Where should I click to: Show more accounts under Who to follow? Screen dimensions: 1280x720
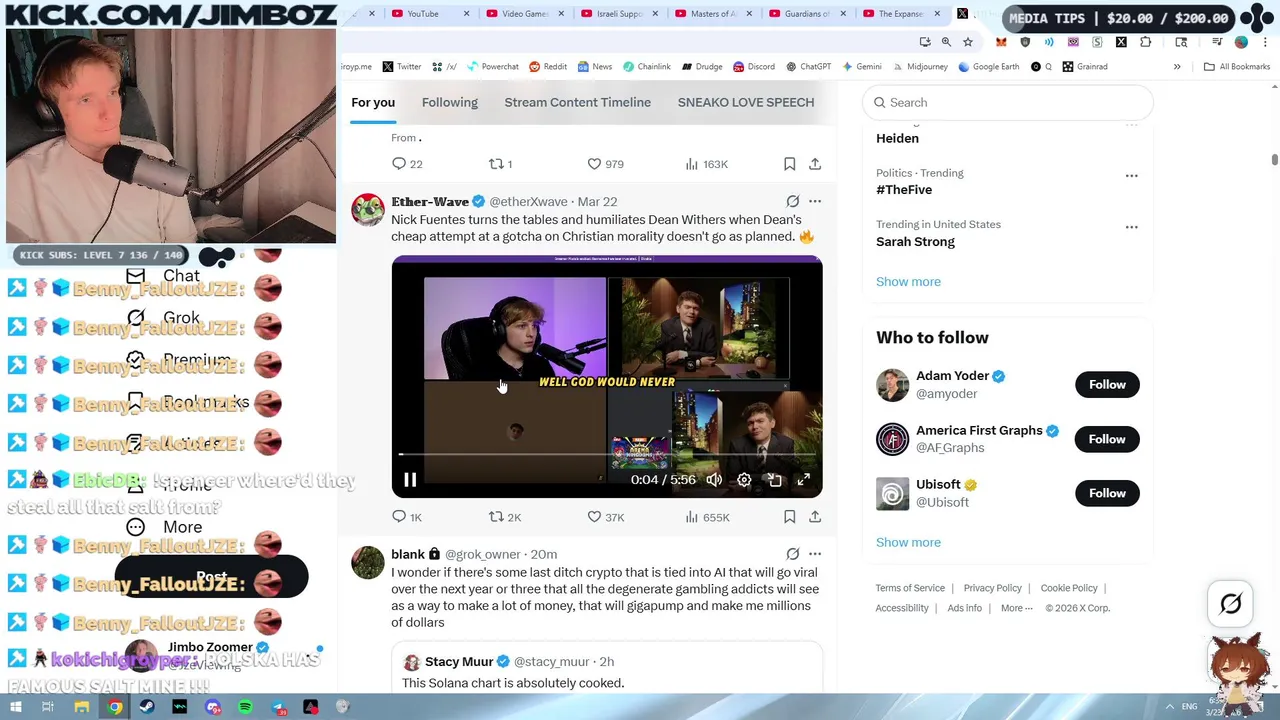(908, 542)
